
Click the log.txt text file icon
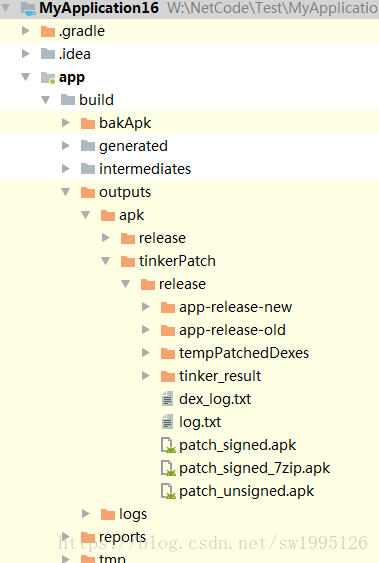(167, 422)
